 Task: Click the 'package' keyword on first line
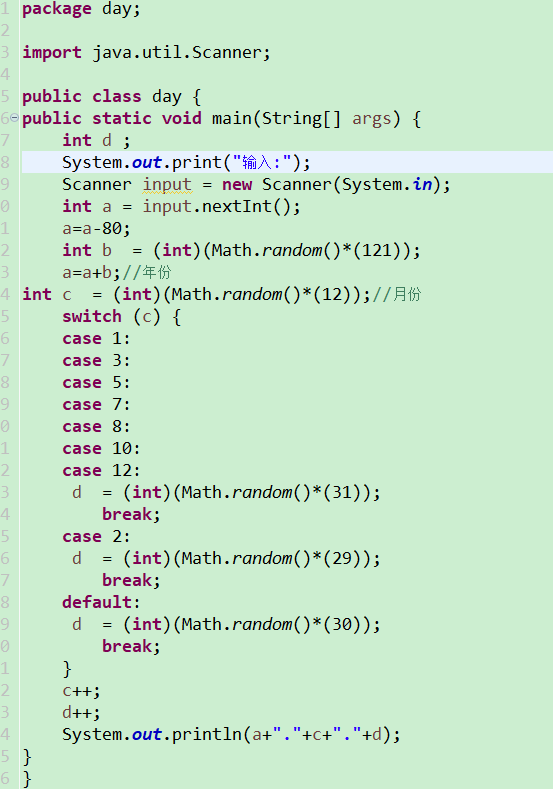[x=57, y=9]
